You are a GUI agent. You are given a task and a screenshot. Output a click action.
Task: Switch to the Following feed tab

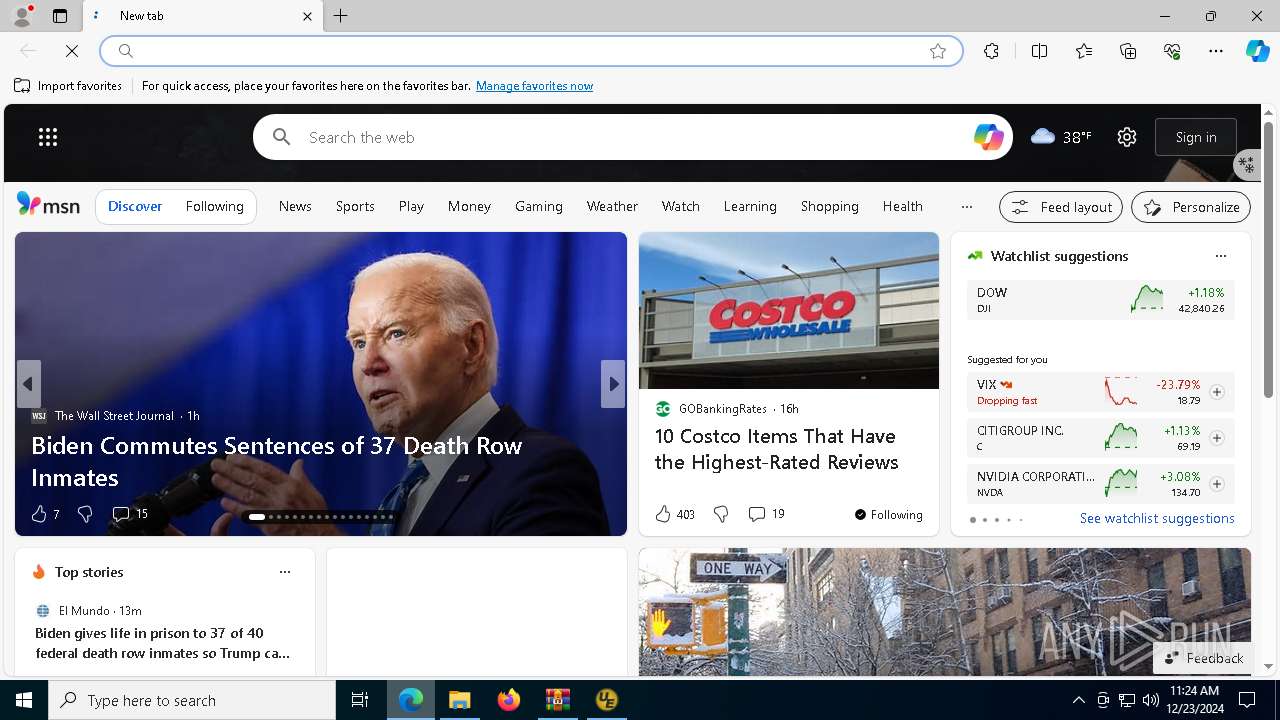click(x=215, y=207)
